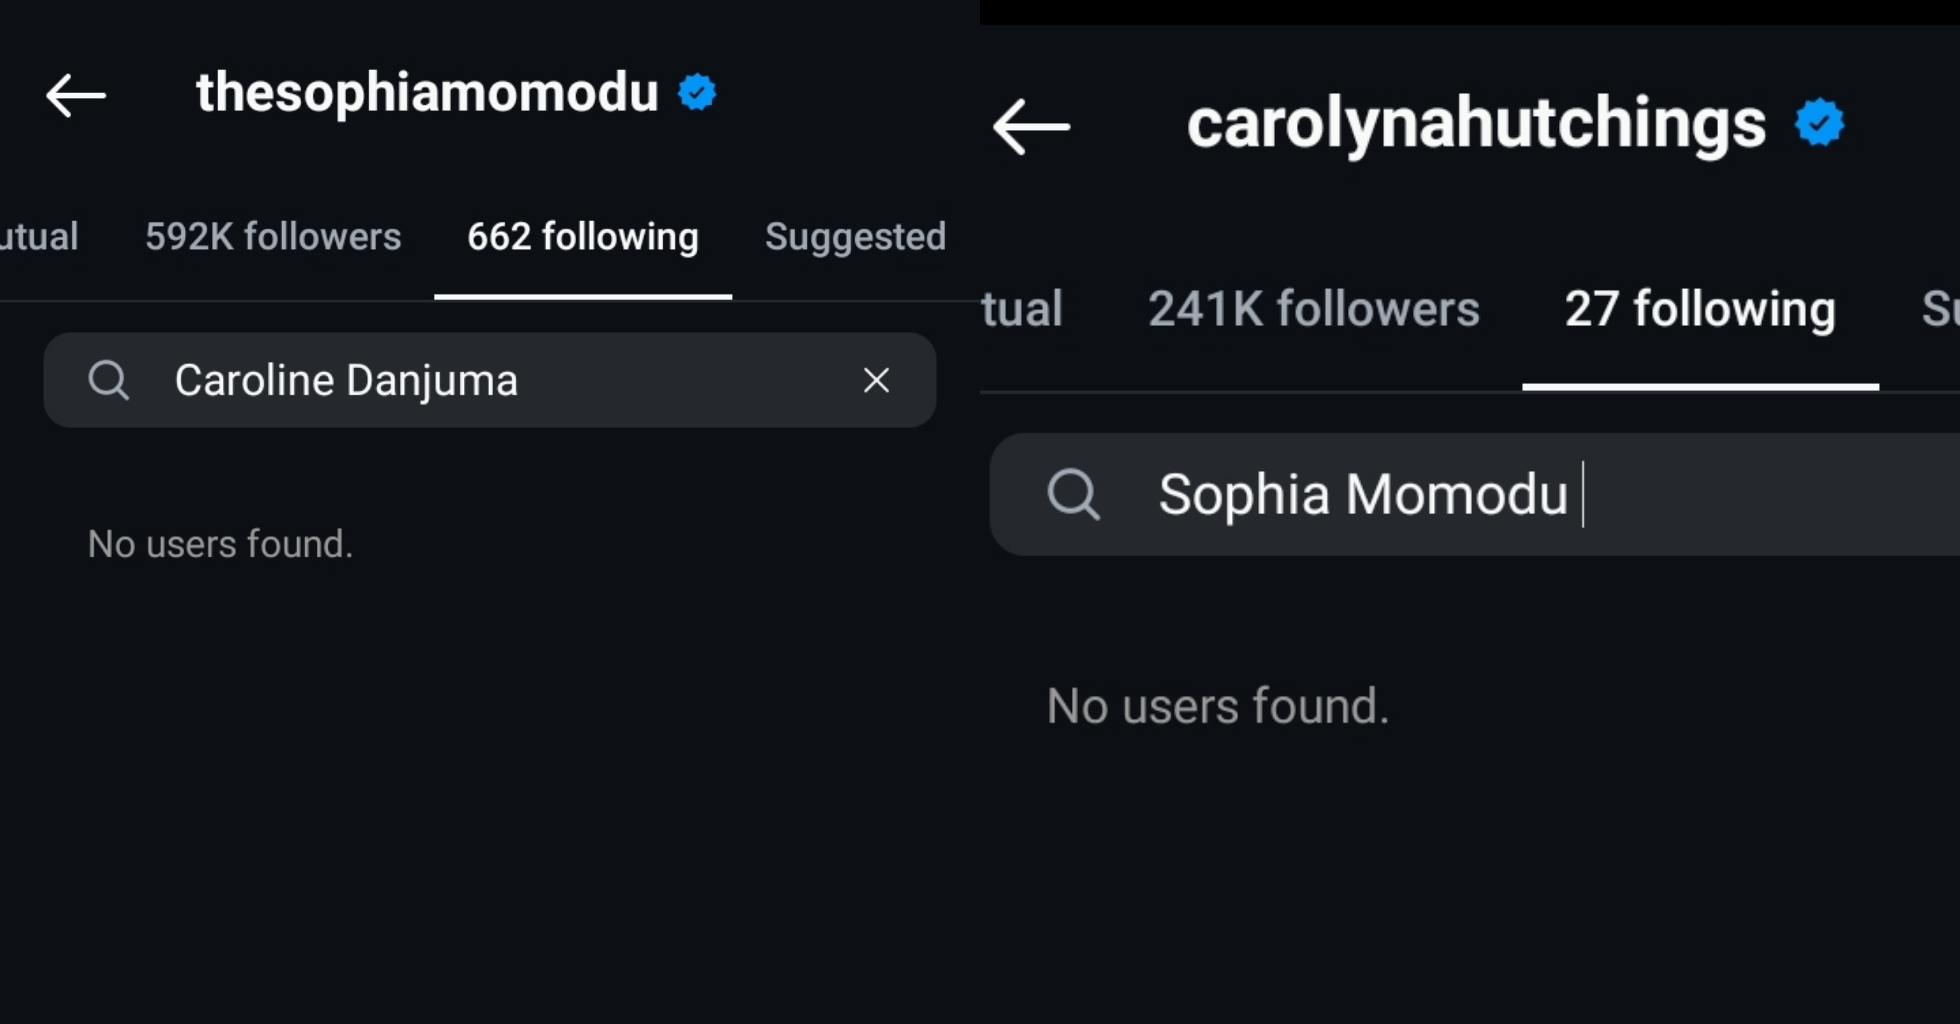Click "No users found." under Caroline Danjuma
The height and width of the screenshot is (1024, 1960).
click(220, 544)
